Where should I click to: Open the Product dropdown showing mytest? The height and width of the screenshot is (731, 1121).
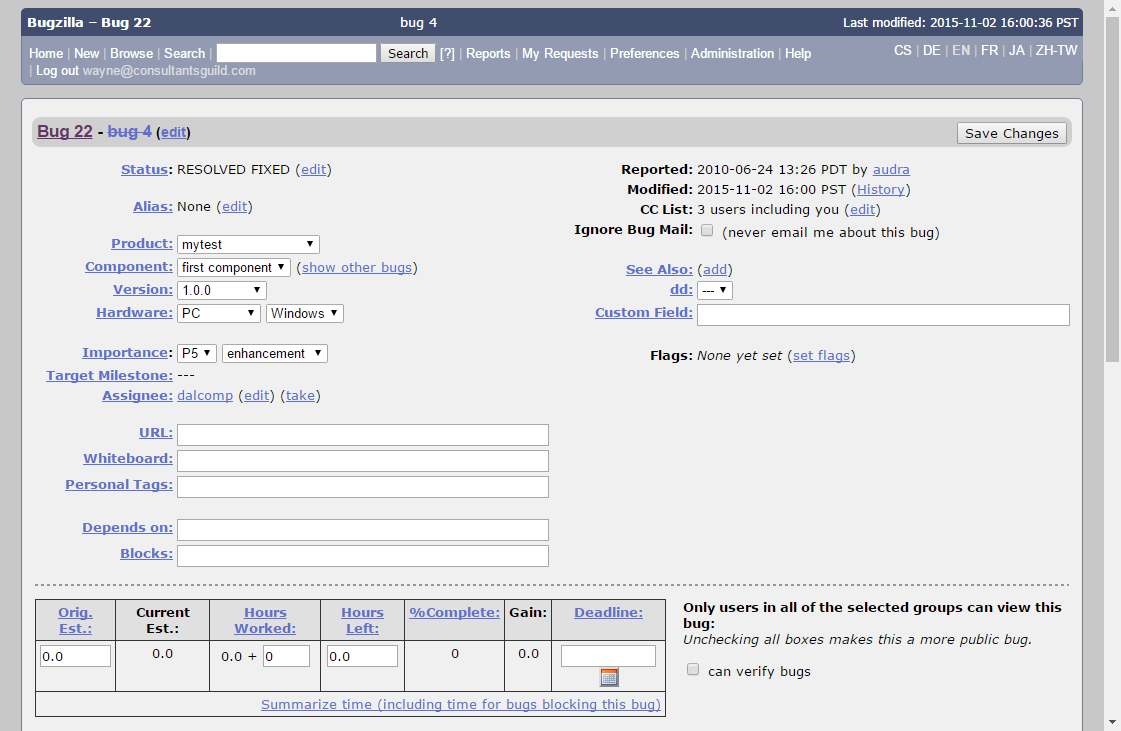point(248,244)
